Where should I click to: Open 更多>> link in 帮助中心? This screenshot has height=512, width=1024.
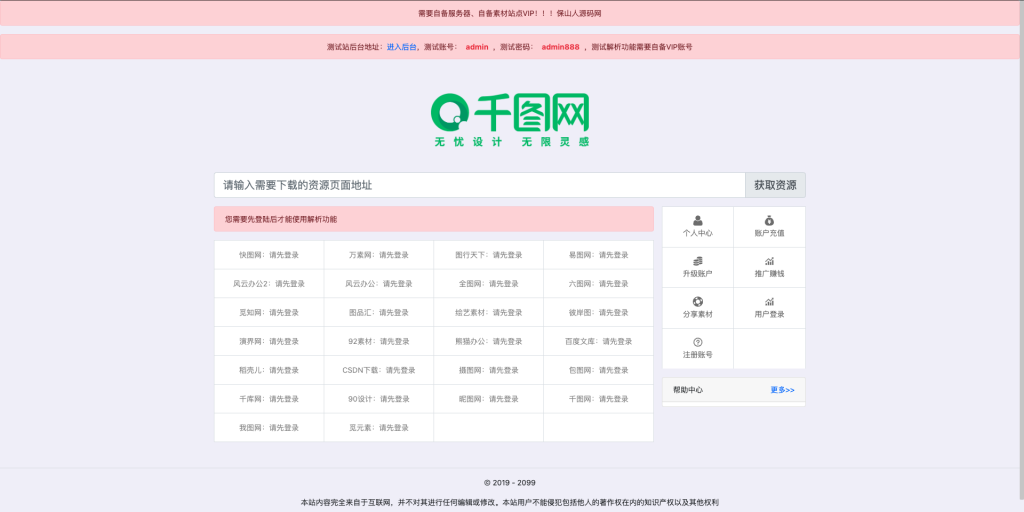pyautogui.click(x=782, y=390)
